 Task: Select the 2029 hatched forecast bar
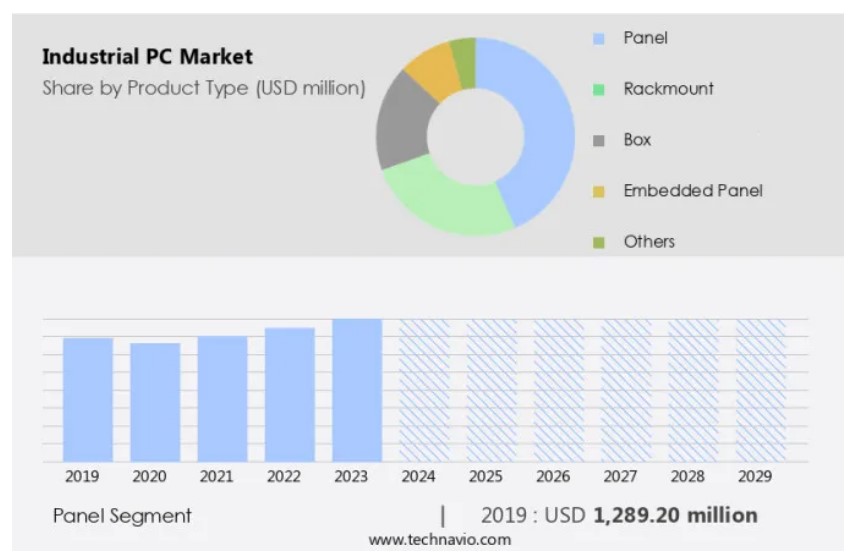tap(761, 390)
